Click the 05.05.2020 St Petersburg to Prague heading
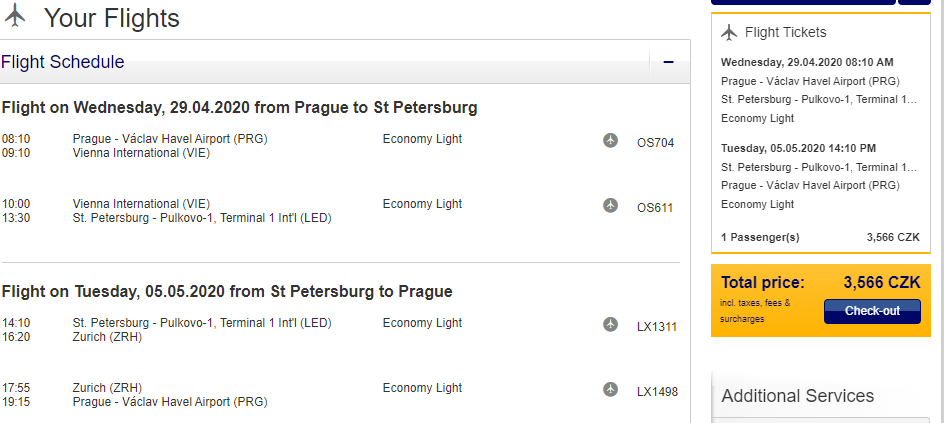The width and height of the screenshot is (944, 423). (227, 291)
